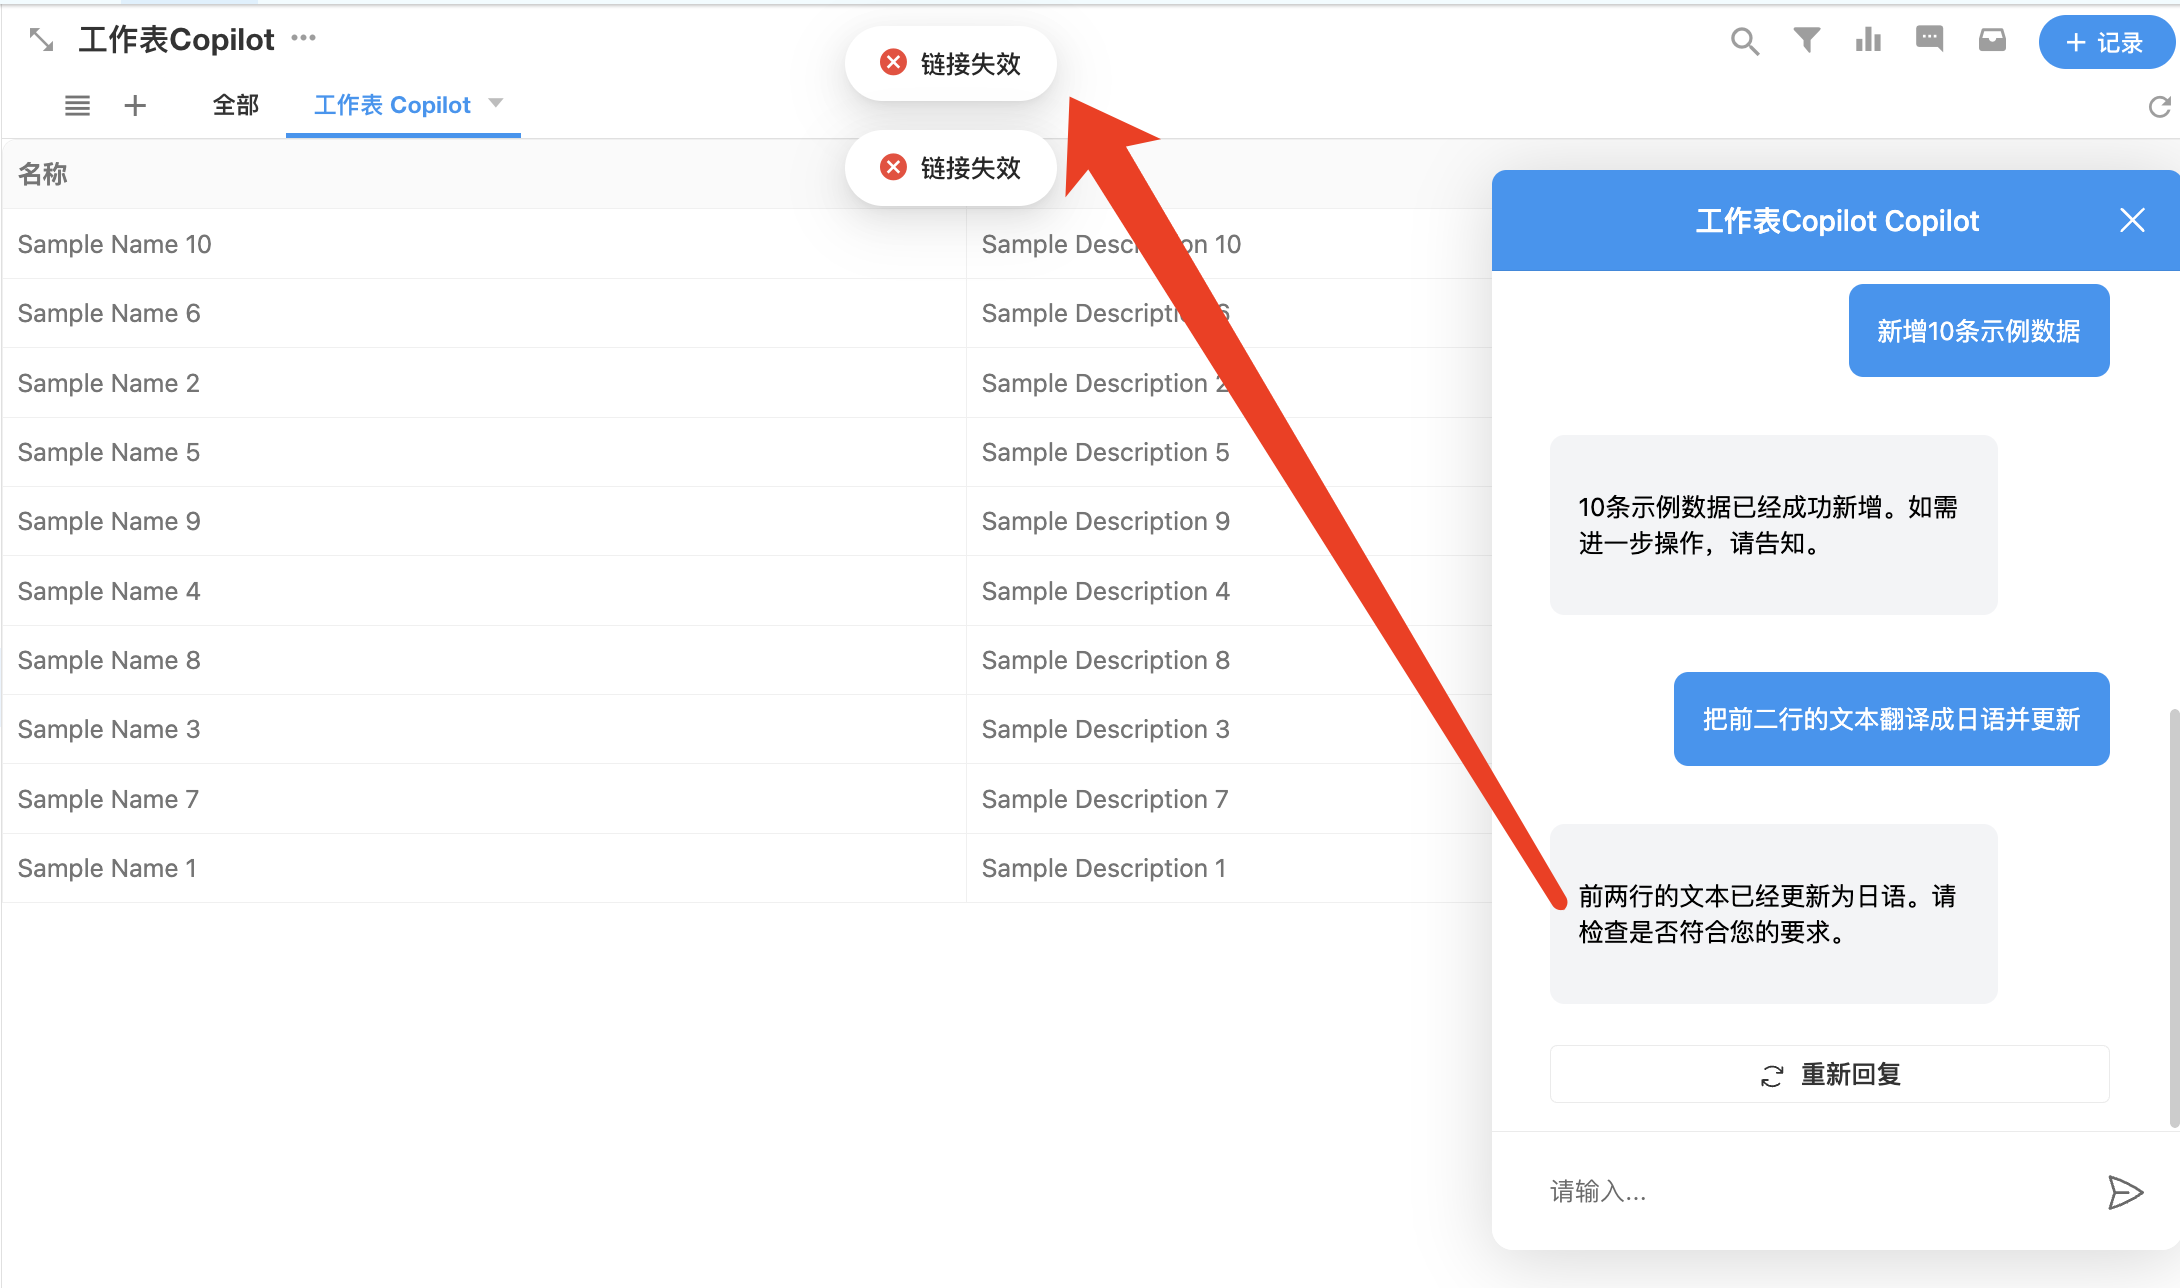Screen dimensions: 2180x1288
Task: Click the refresh view icon
Action: tap(2159, 107)
